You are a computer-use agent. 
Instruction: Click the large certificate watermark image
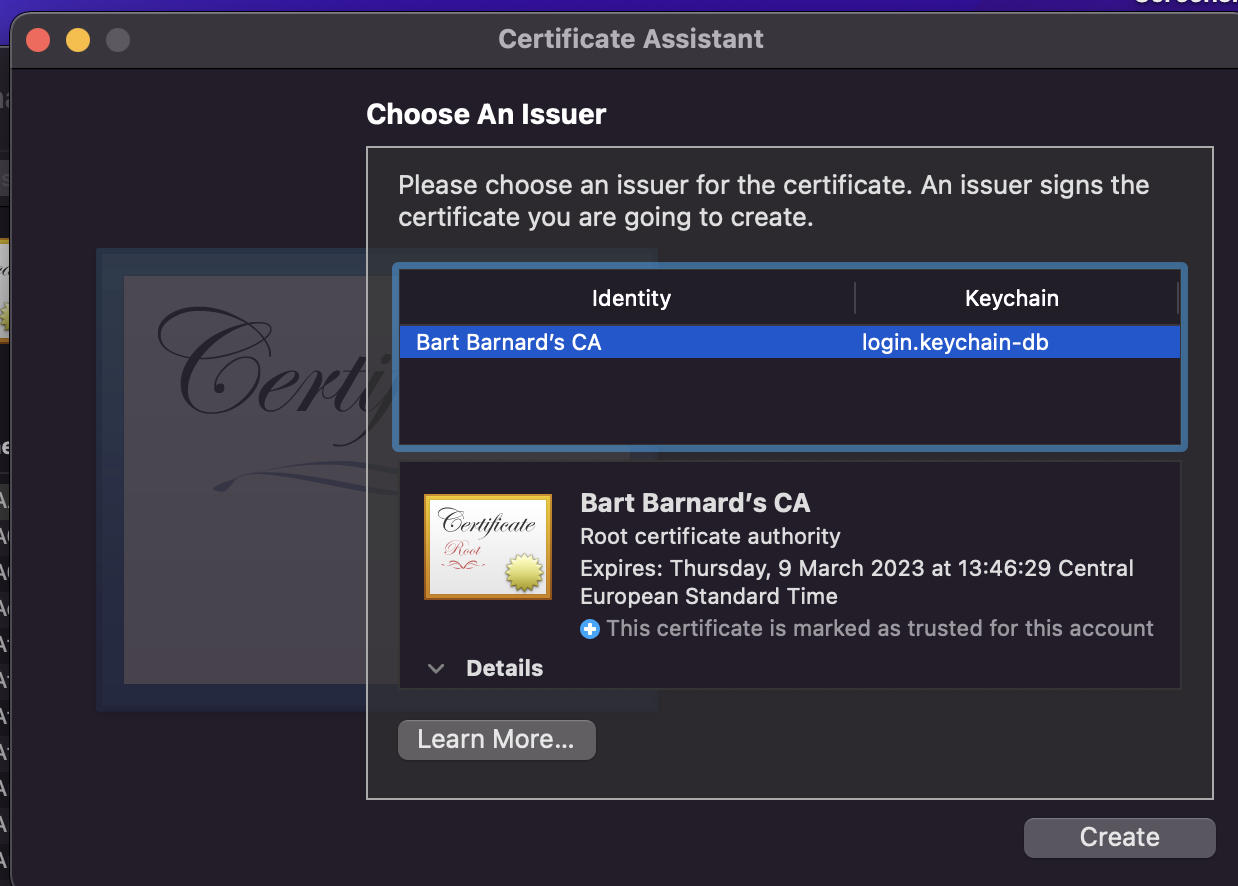[x=240, y=480]
